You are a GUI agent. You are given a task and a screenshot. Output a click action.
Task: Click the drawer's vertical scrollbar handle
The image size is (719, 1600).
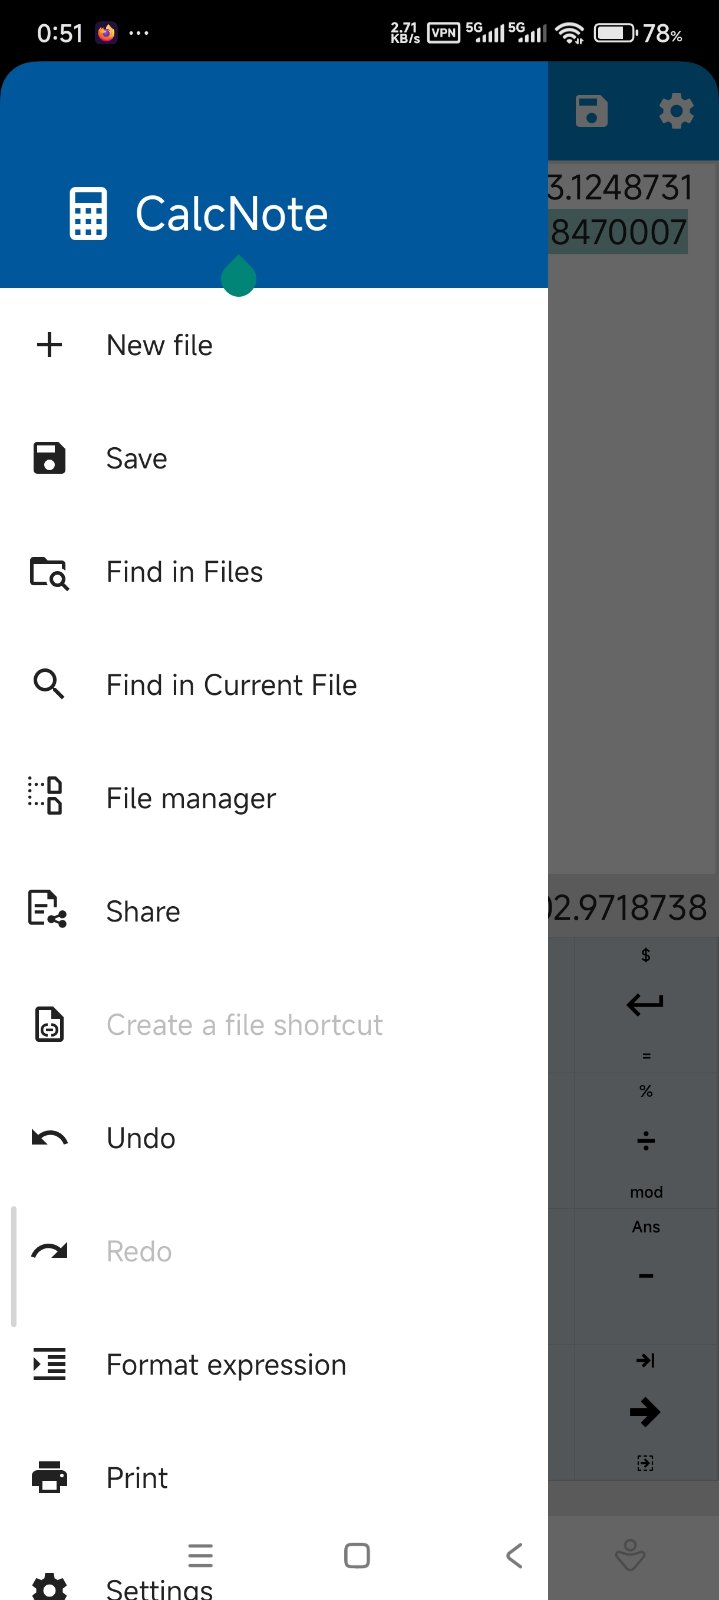(13, 1266)
